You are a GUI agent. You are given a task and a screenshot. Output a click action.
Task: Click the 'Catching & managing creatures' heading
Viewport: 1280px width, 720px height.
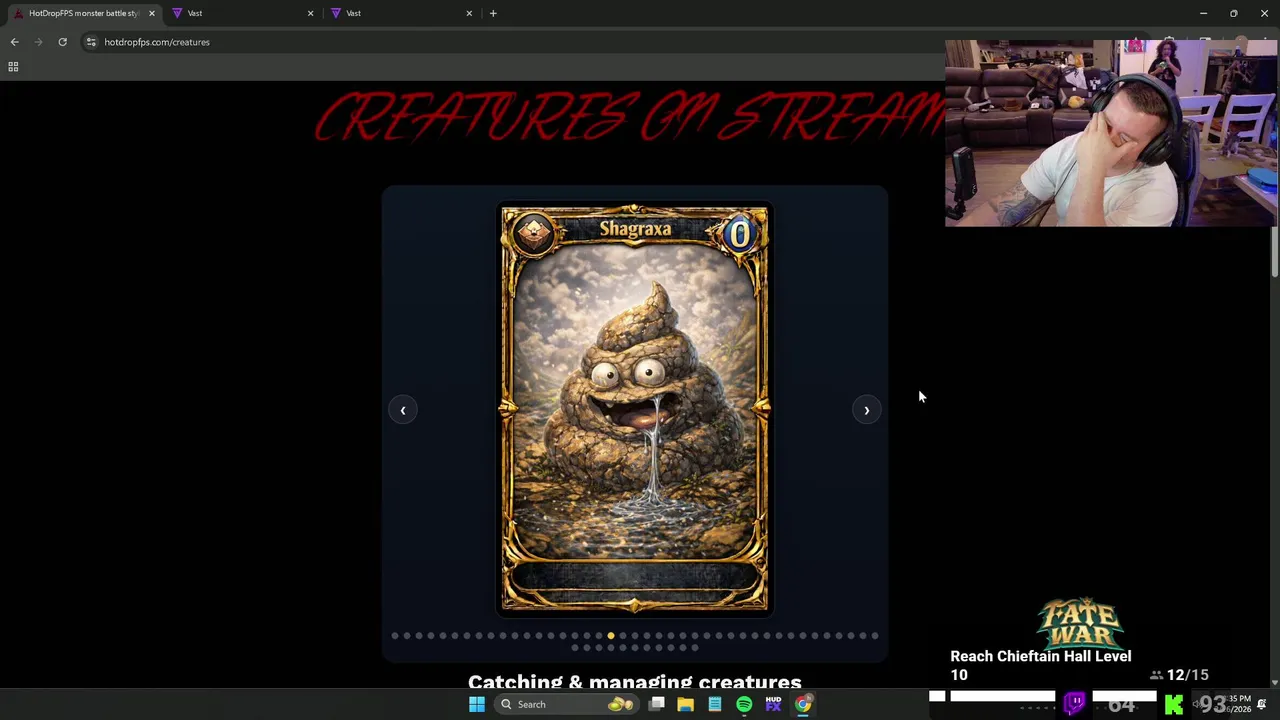(635, 682)
